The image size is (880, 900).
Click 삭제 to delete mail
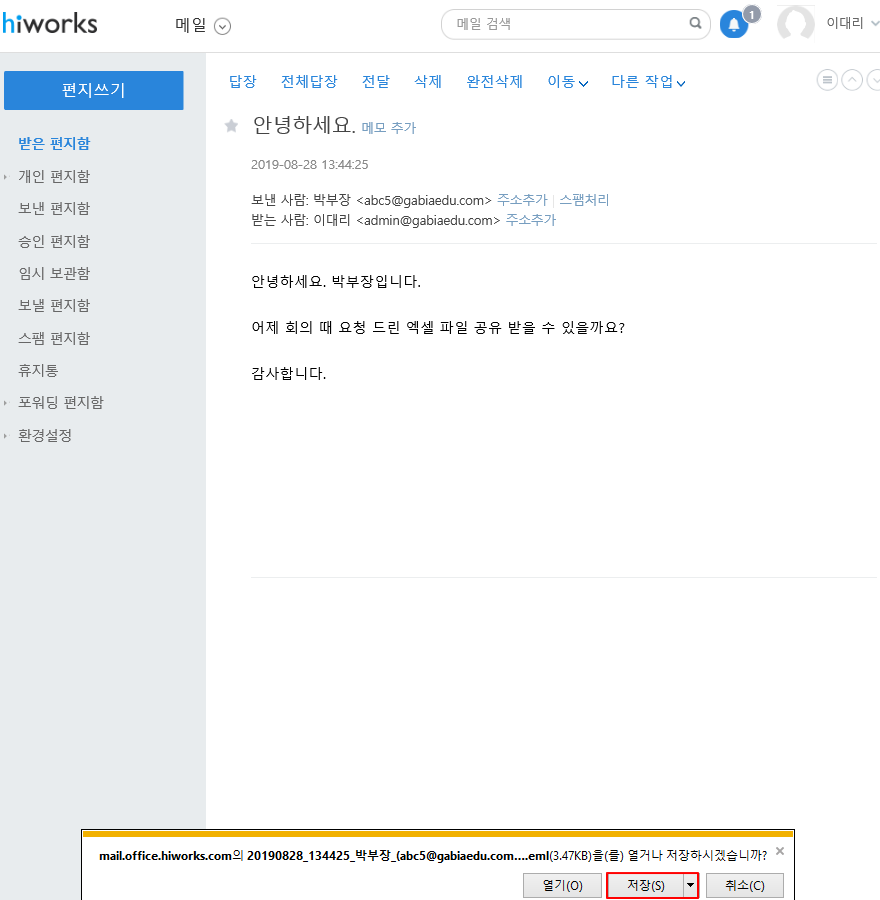point(428,82)
